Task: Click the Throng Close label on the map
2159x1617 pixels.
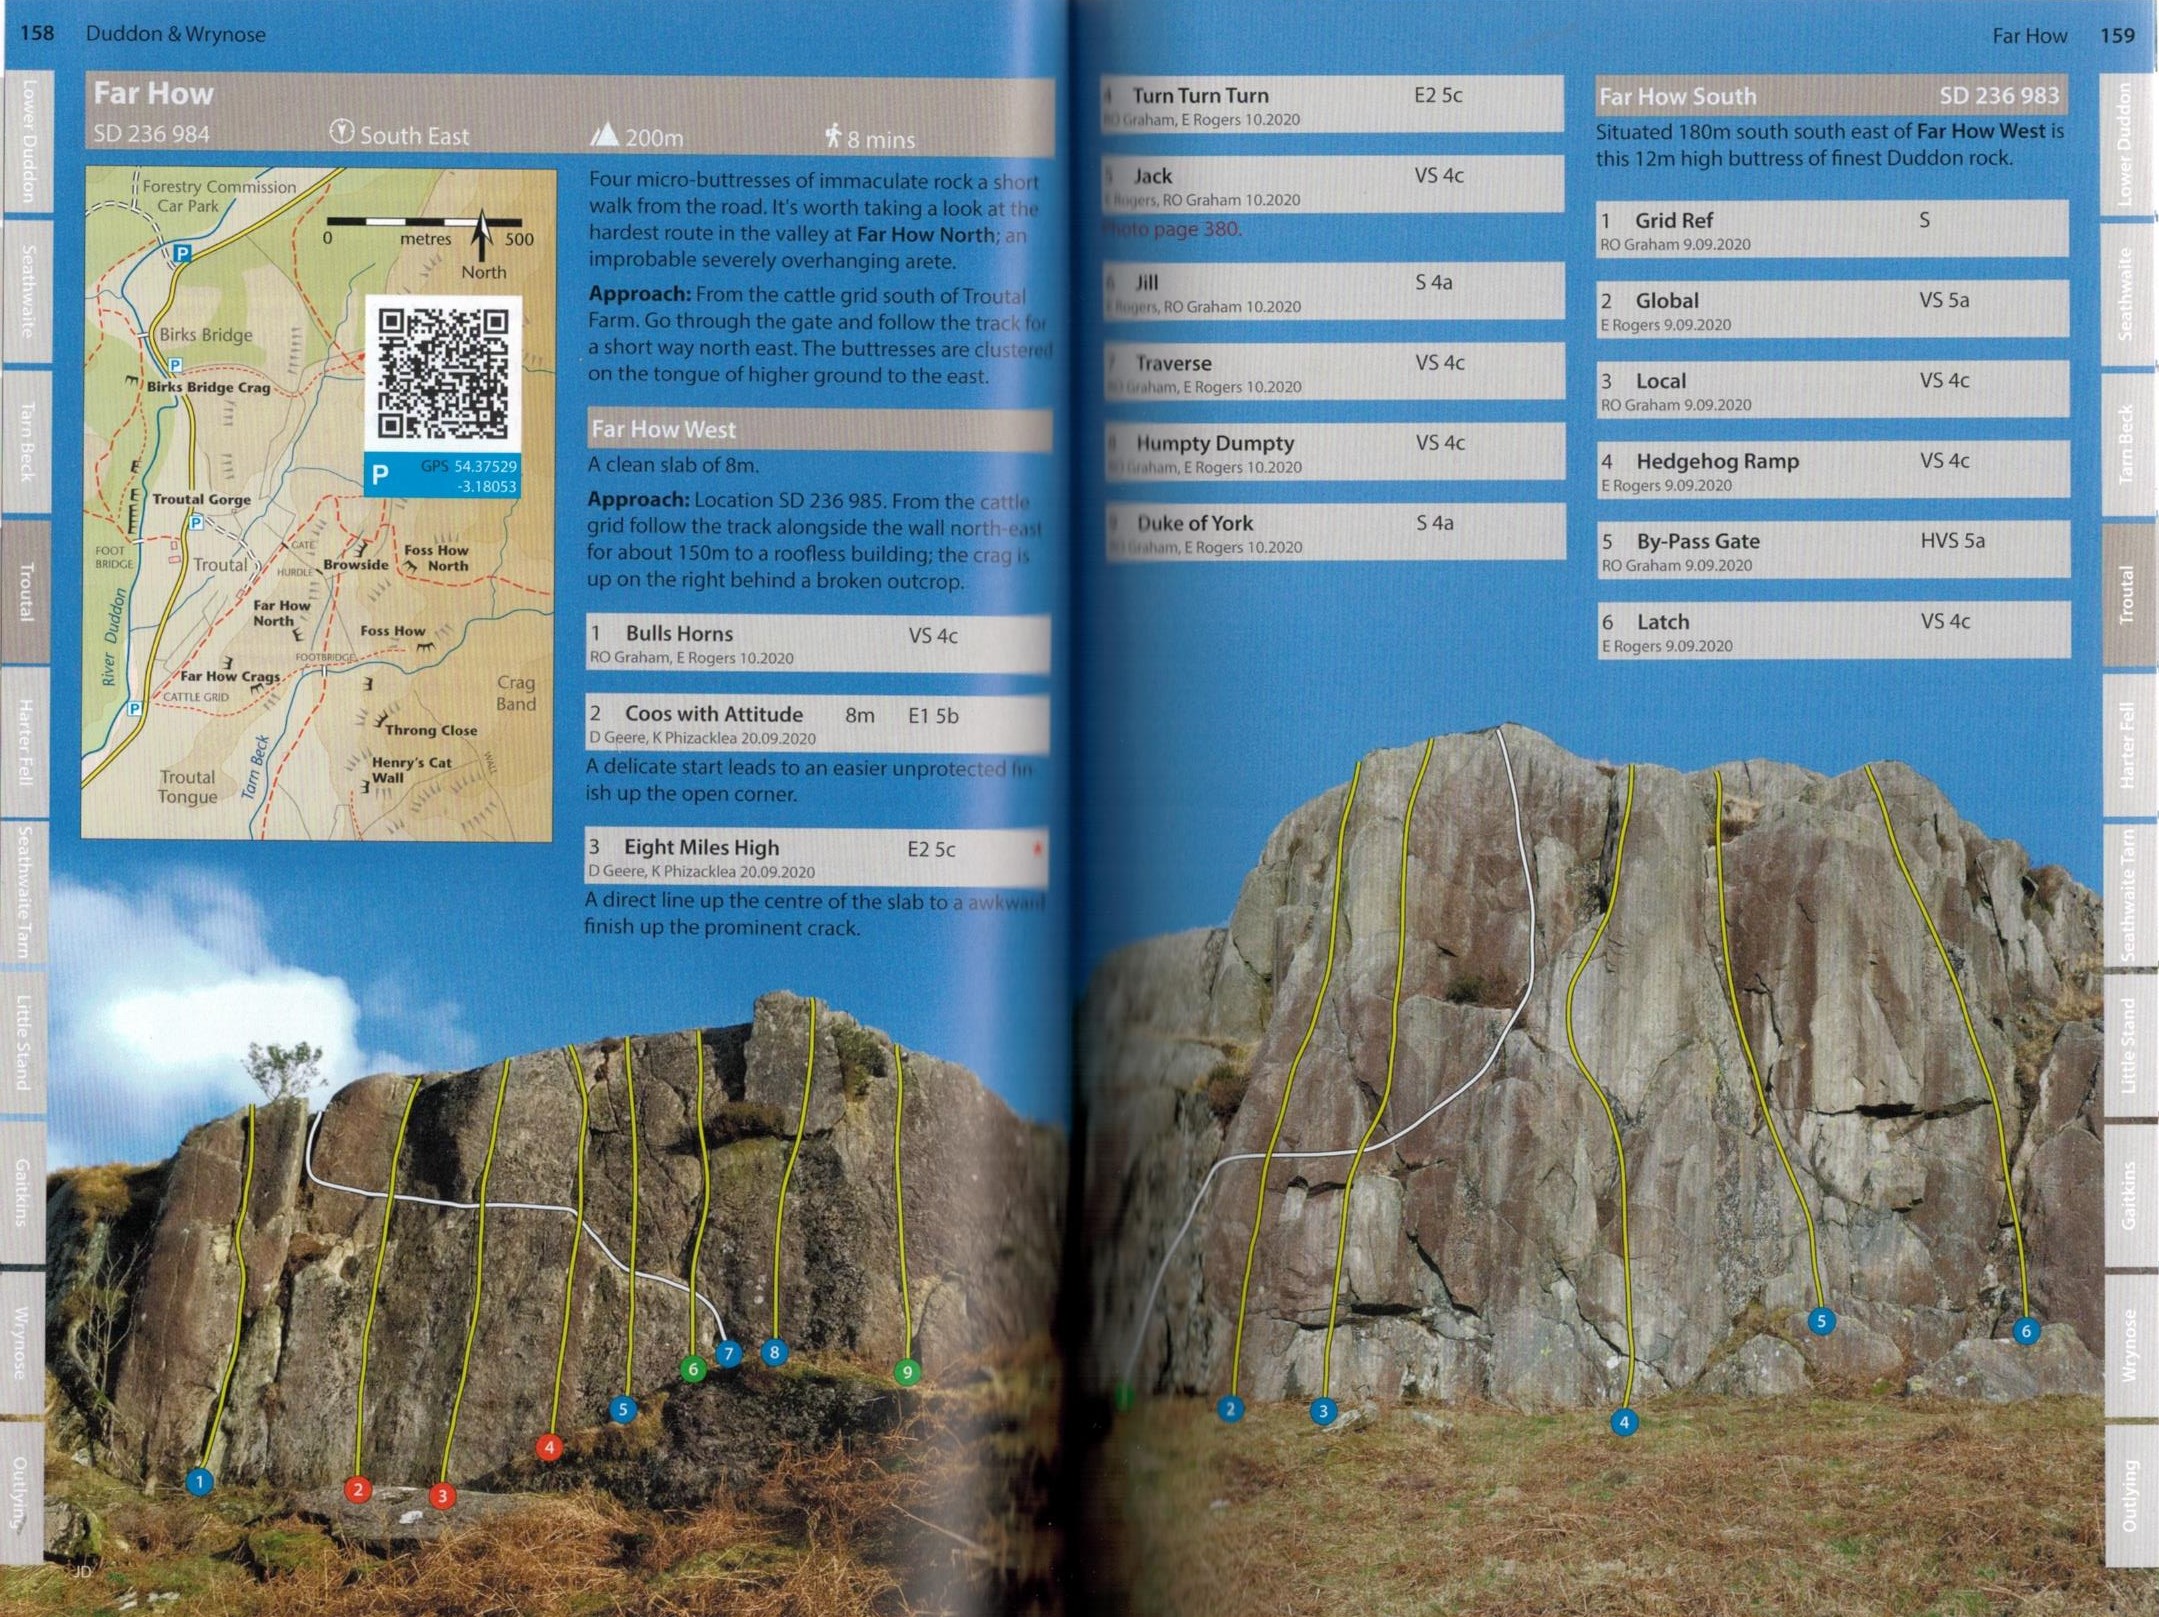Action: click(431, 730)
